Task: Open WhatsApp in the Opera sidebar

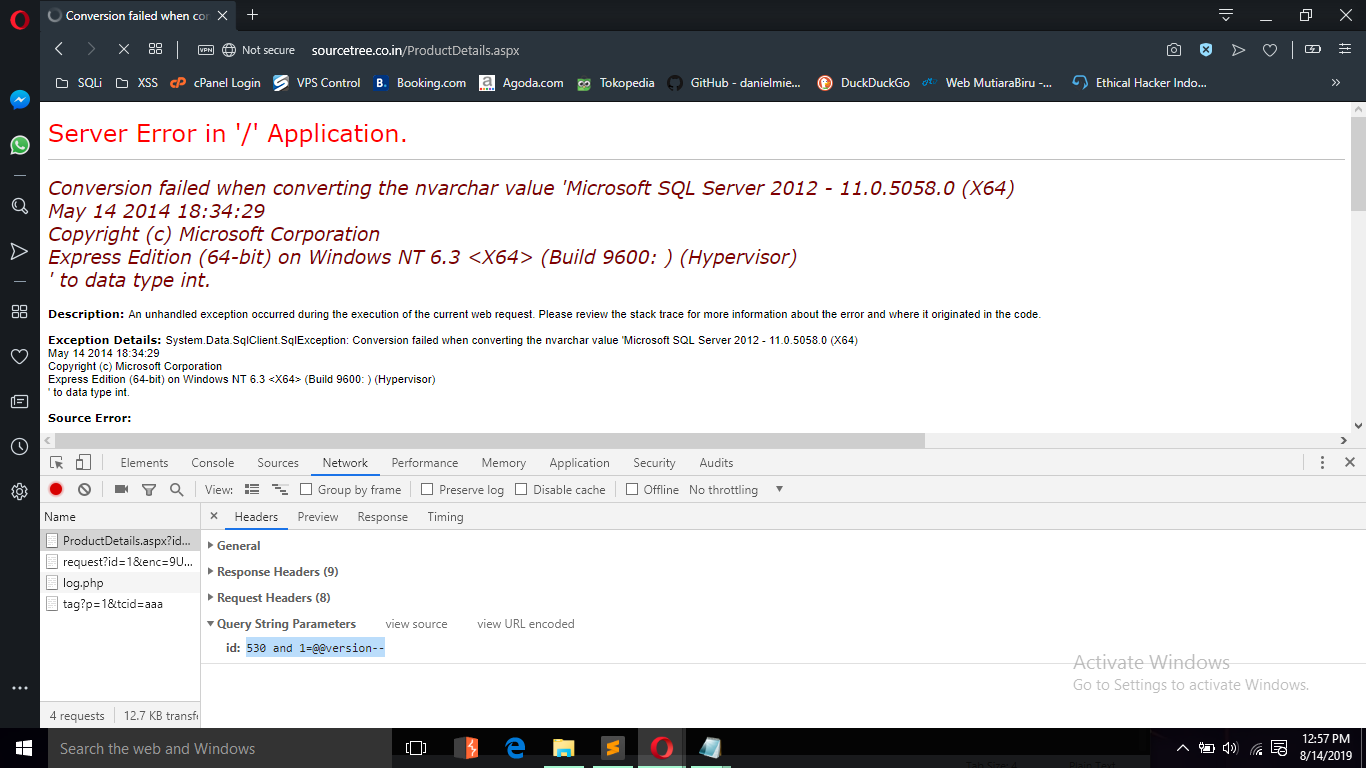Action: 20,145
